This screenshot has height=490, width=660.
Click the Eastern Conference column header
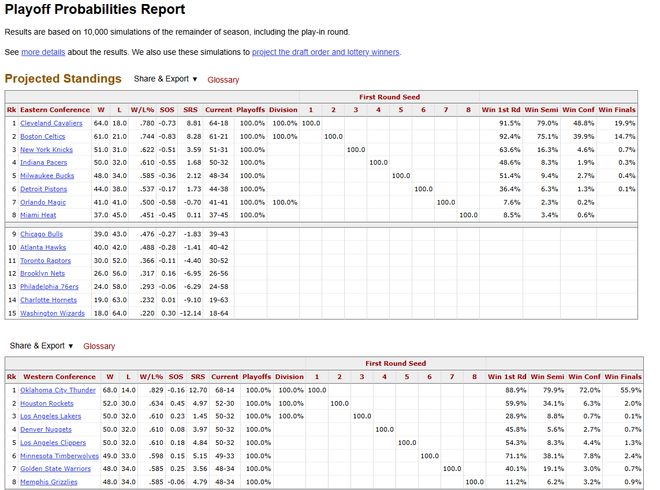pyautogui.click(x=55, y=110)
